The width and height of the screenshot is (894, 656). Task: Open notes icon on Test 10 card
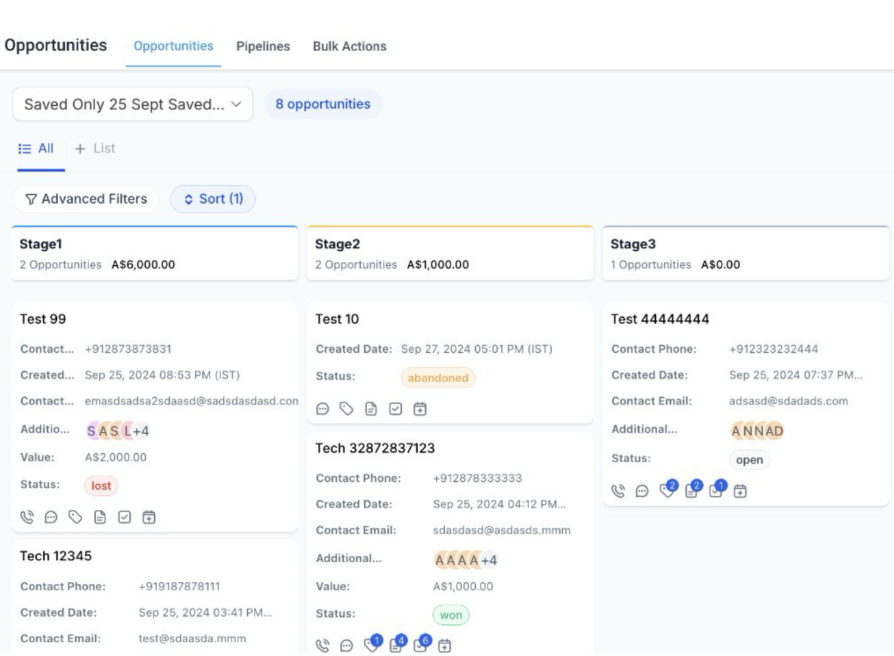371,409
